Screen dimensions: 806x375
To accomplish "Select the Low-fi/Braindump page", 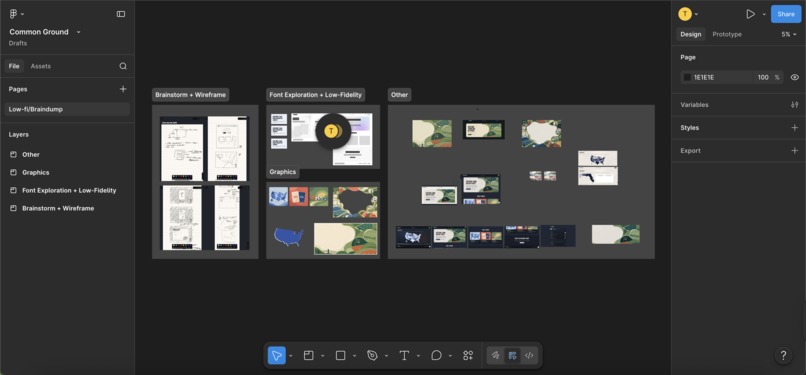I will 67,109.
